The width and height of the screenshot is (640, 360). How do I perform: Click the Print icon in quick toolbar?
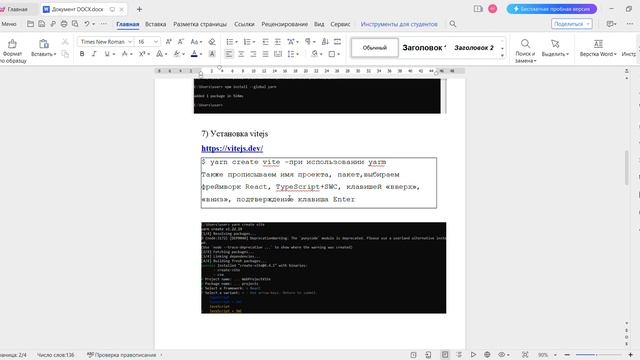pyautogui.click(x=64, y=24)
